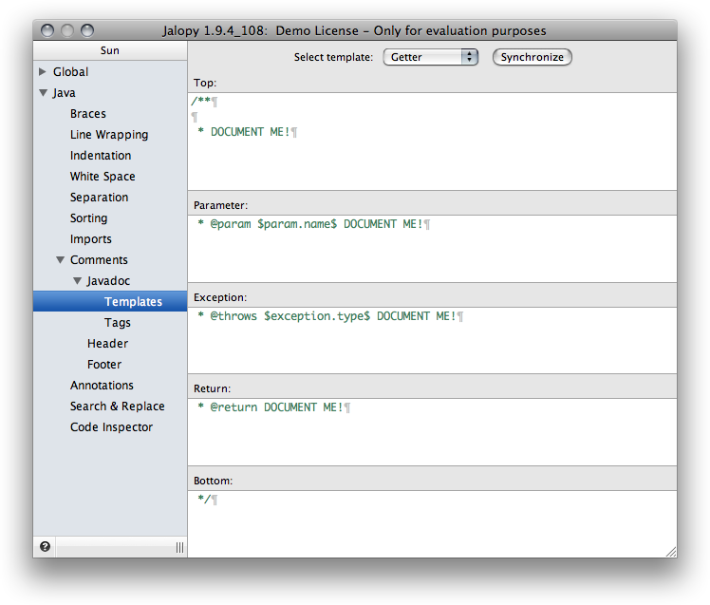Select the Sorting tree item
The height and width of the screenshot is (605, 710).
click(x=89, y=218)
